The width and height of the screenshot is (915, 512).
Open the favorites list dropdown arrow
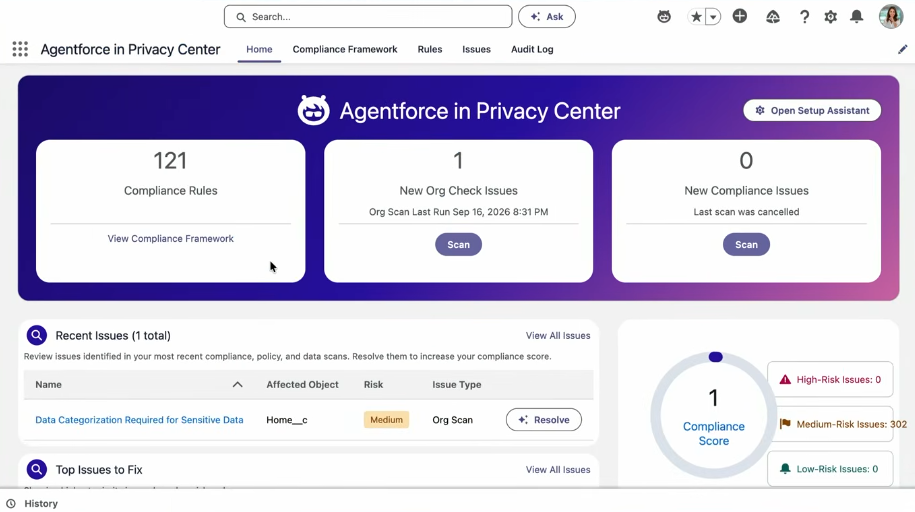coord(713,17)
